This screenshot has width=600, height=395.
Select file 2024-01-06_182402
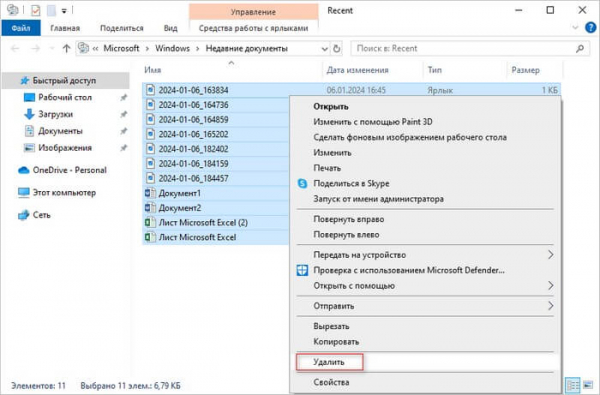pyautogui.click(x=193, y=149)
